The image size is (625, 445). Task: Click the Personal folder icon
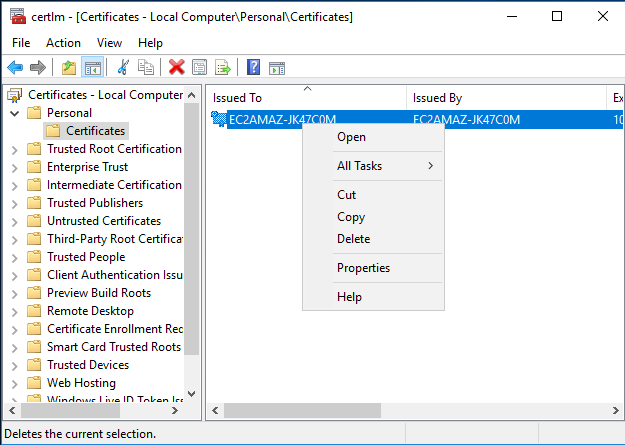pyautogui.click(x=34, y=113)
